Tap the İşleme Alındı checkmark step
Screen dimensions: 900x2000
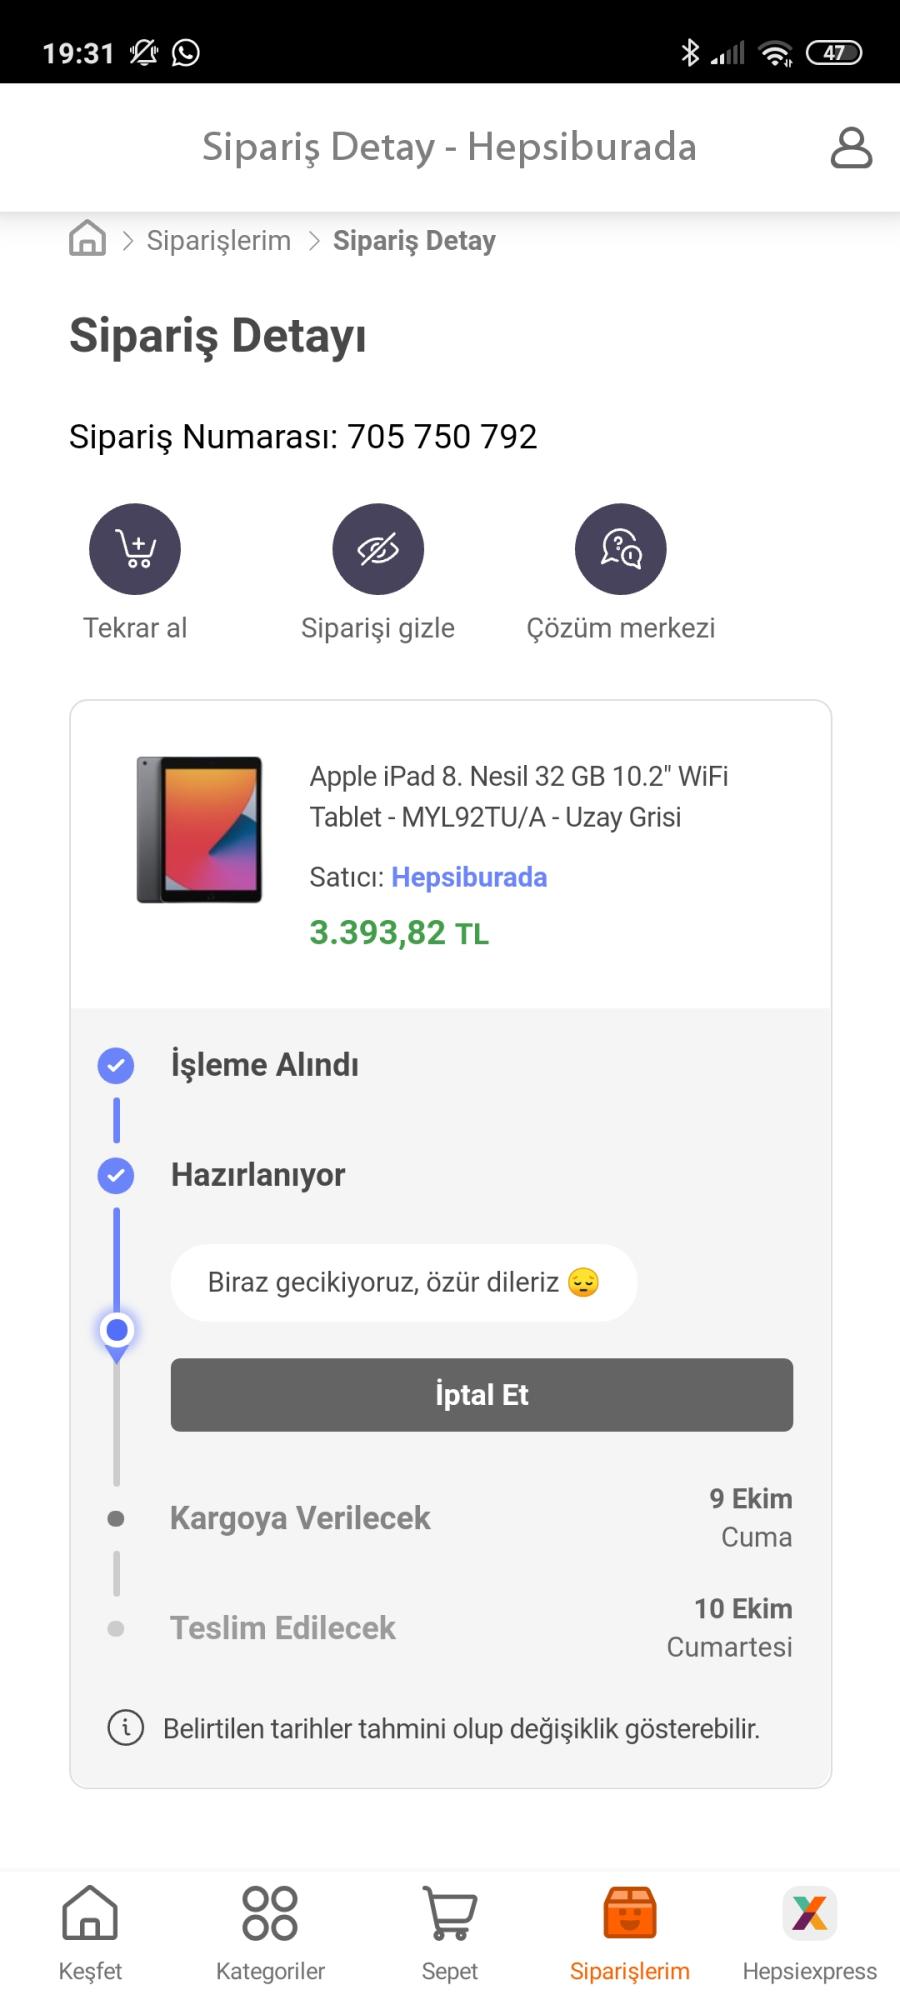pos(116,1065)
